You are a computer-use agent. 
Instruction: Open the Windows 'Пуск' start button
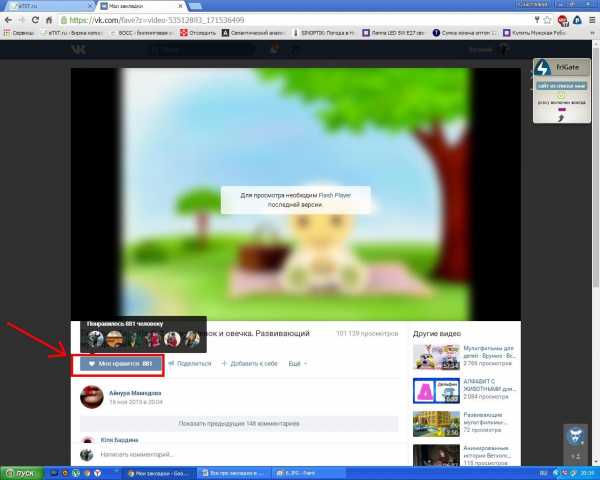tap(21, 473)
